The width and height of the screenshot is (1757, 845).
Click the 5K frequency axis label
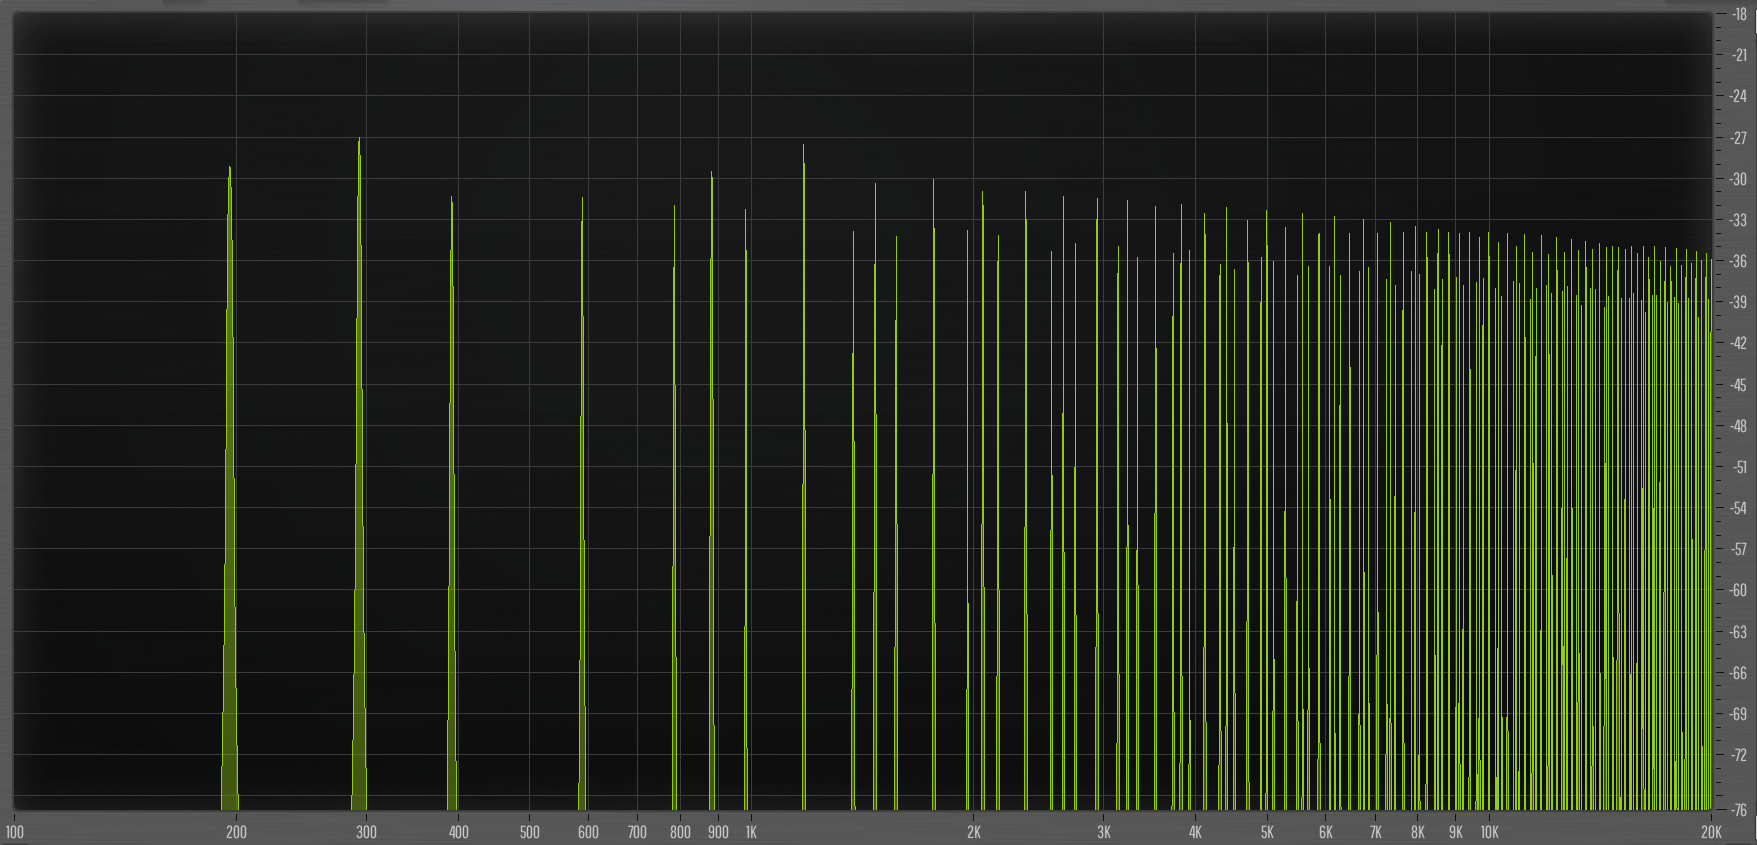pyautogui.click(x=1267, y=832)
